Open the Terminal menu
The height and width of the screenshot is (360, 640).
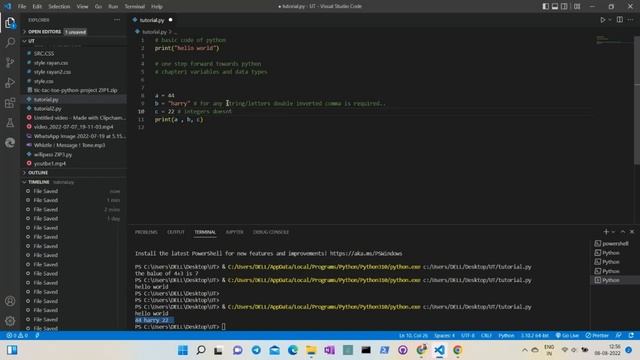(135, 7)
